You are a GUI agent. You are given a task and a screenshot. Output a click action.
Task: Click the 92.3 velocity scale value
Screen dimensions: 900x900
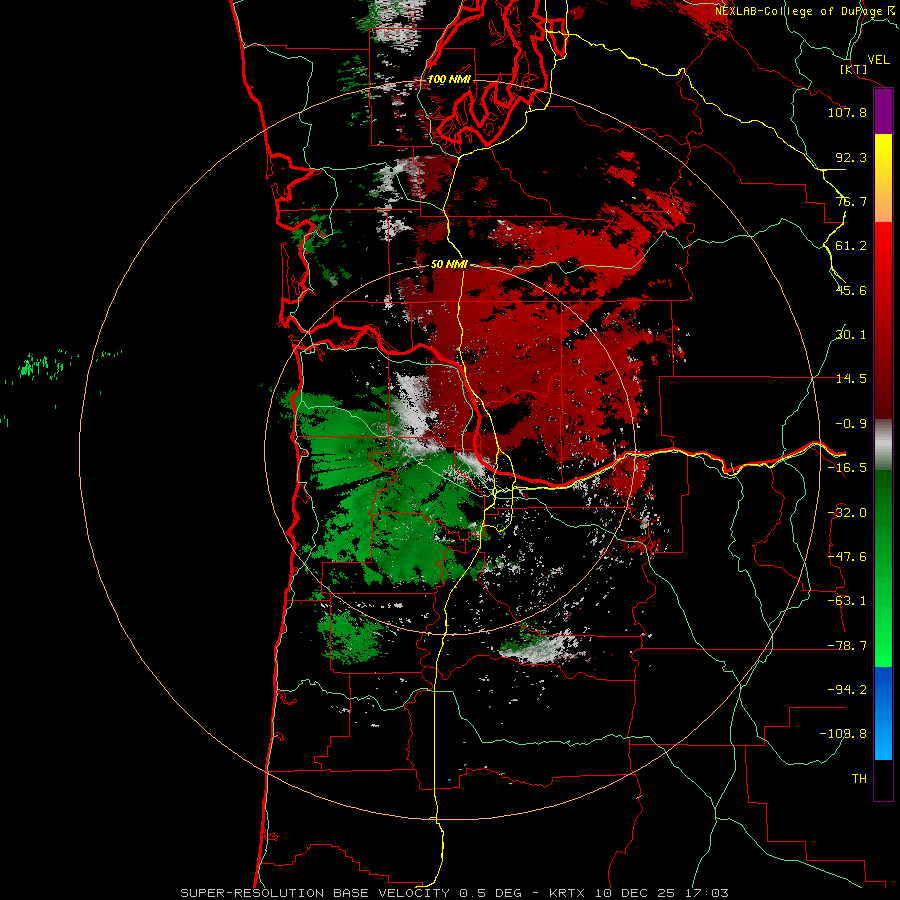click(x=851, y=157)
